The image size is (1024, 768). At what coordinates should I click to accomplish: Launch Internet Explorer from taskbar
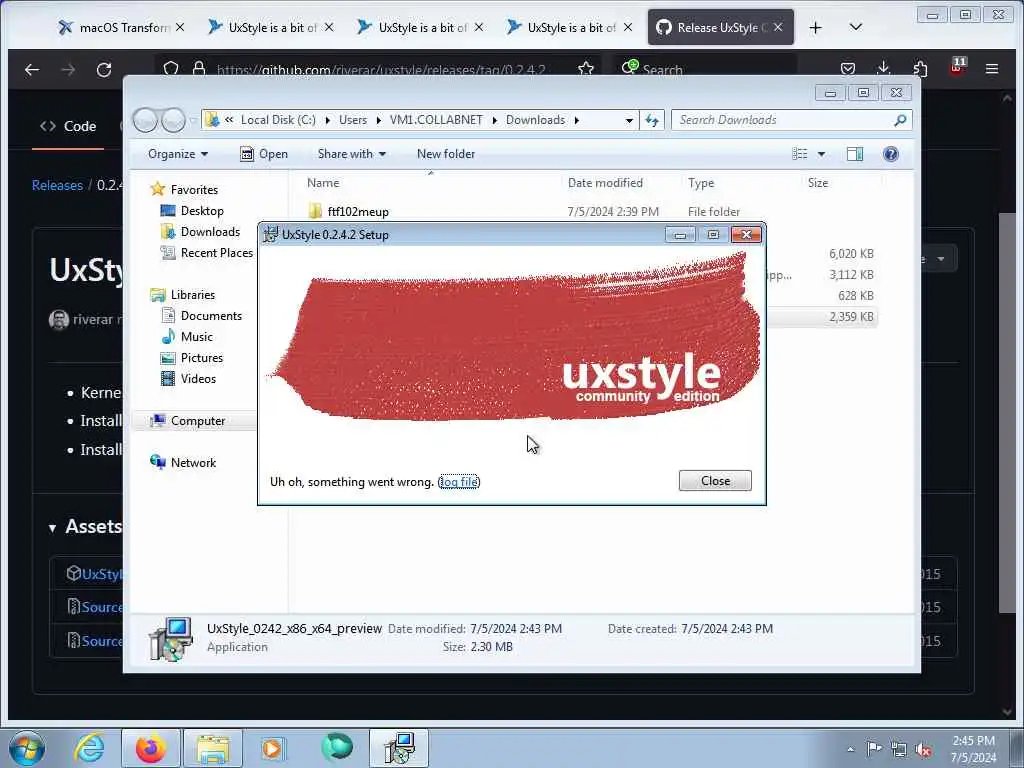89,748
